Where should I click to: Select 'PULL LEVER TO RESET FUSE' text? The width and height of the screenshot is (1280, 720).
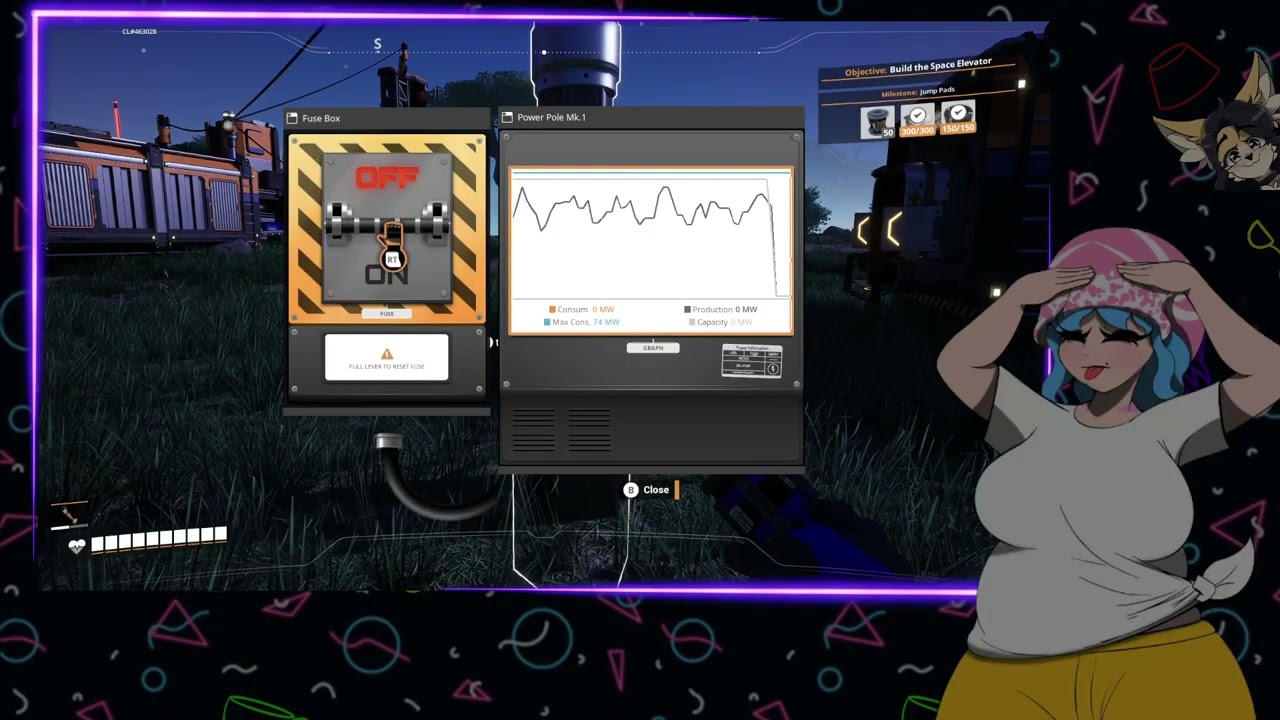tap(387, 367)
